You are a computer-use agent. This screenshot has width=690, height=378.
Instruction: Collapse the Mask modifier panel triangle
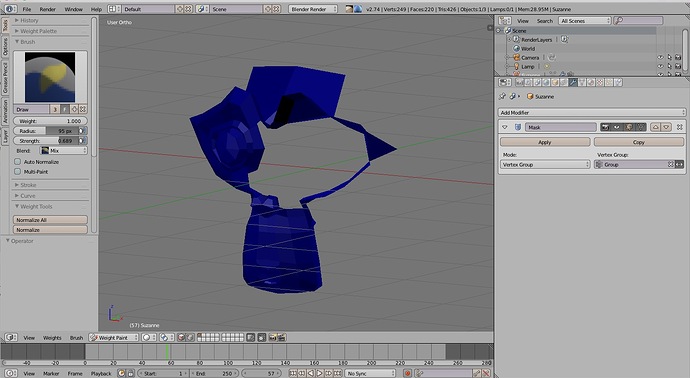point(505,127)
